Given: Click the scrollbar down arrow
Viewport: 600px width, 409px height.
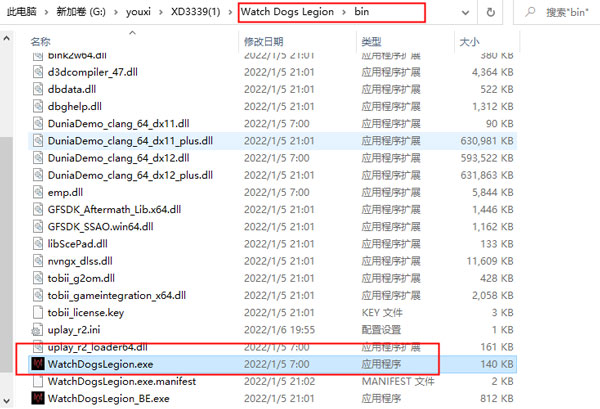Looking at the screenshot, I should click(x=7, y=401).
